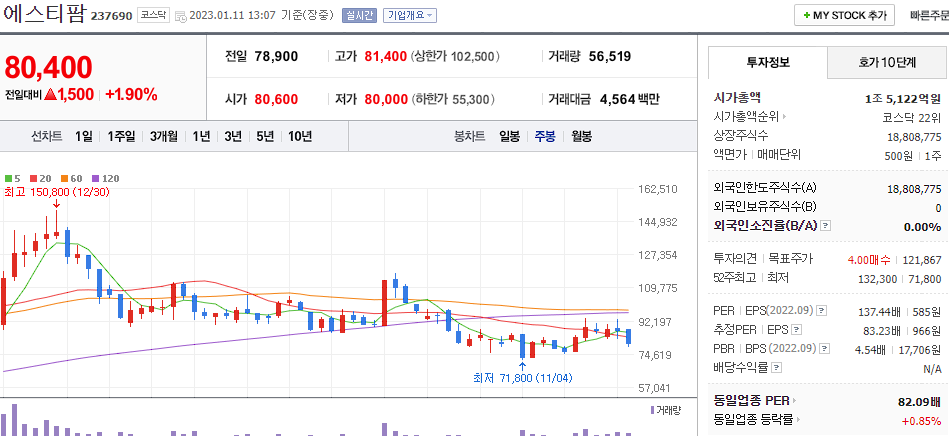Screen dimensions: 949x436
Task: Click the orange 60-day moving average legend marker
Action: pyautogui.click(x=62, y=179)
